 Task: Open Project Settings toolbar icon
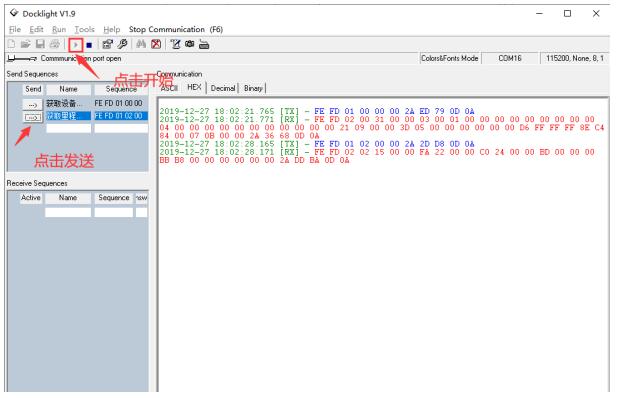[x=107, y=45]
